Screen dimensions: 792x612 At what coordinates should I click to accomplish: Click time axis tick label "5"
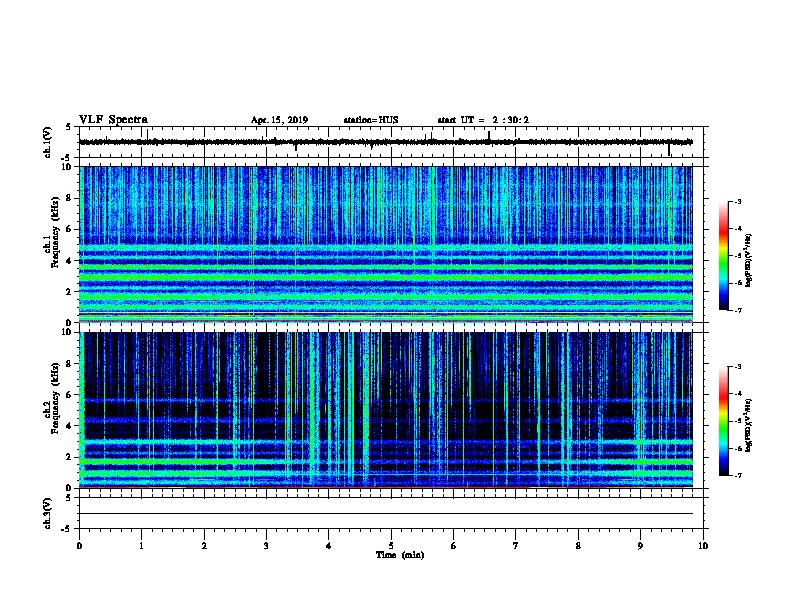[391, 546]
